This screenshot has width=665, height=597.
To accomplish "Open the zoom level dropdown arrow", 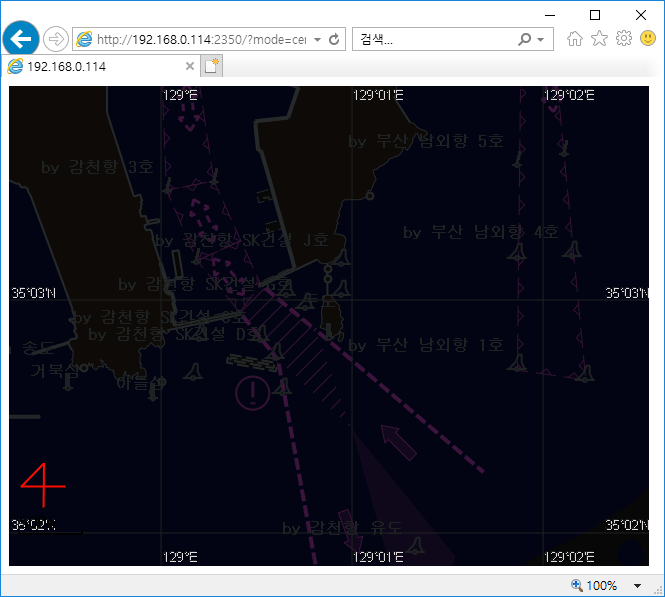I will pos(638,586).
